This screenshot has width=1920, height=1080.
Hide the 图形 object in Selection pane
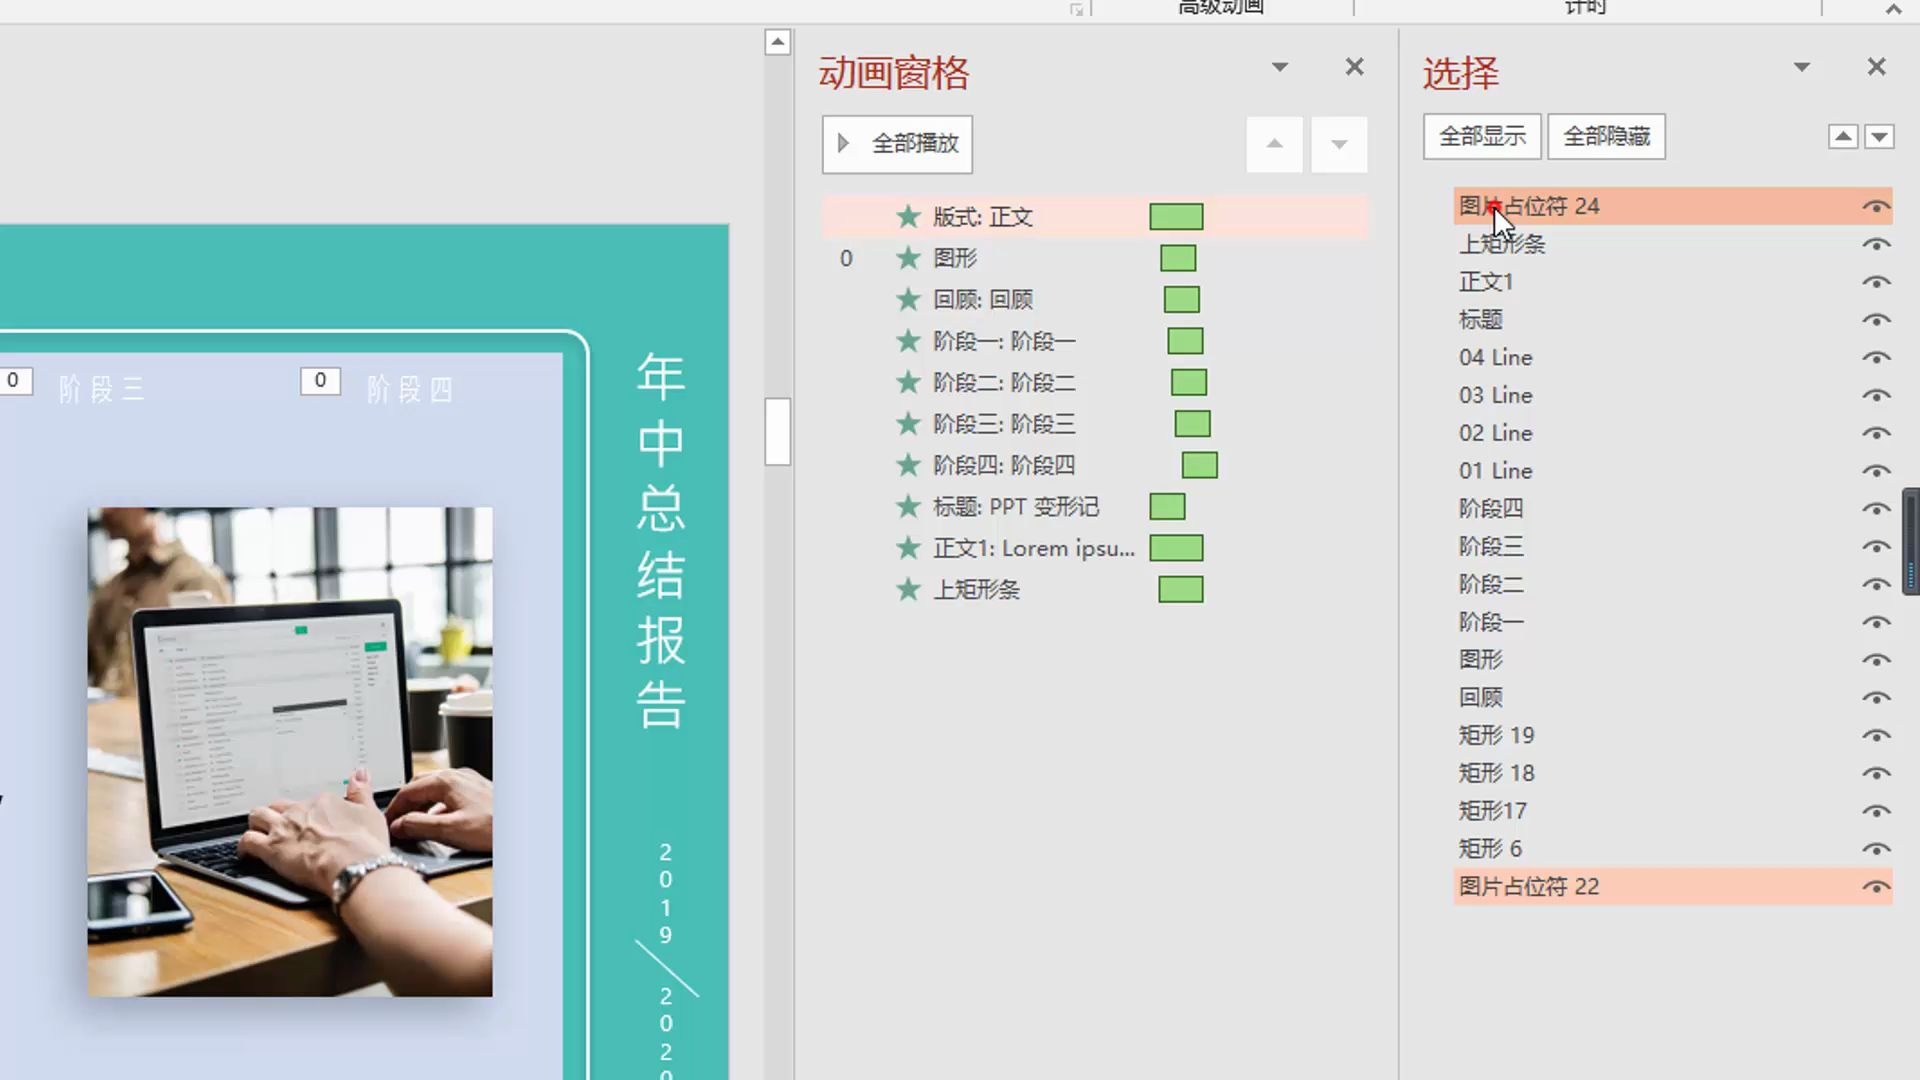click(1876, 660)
